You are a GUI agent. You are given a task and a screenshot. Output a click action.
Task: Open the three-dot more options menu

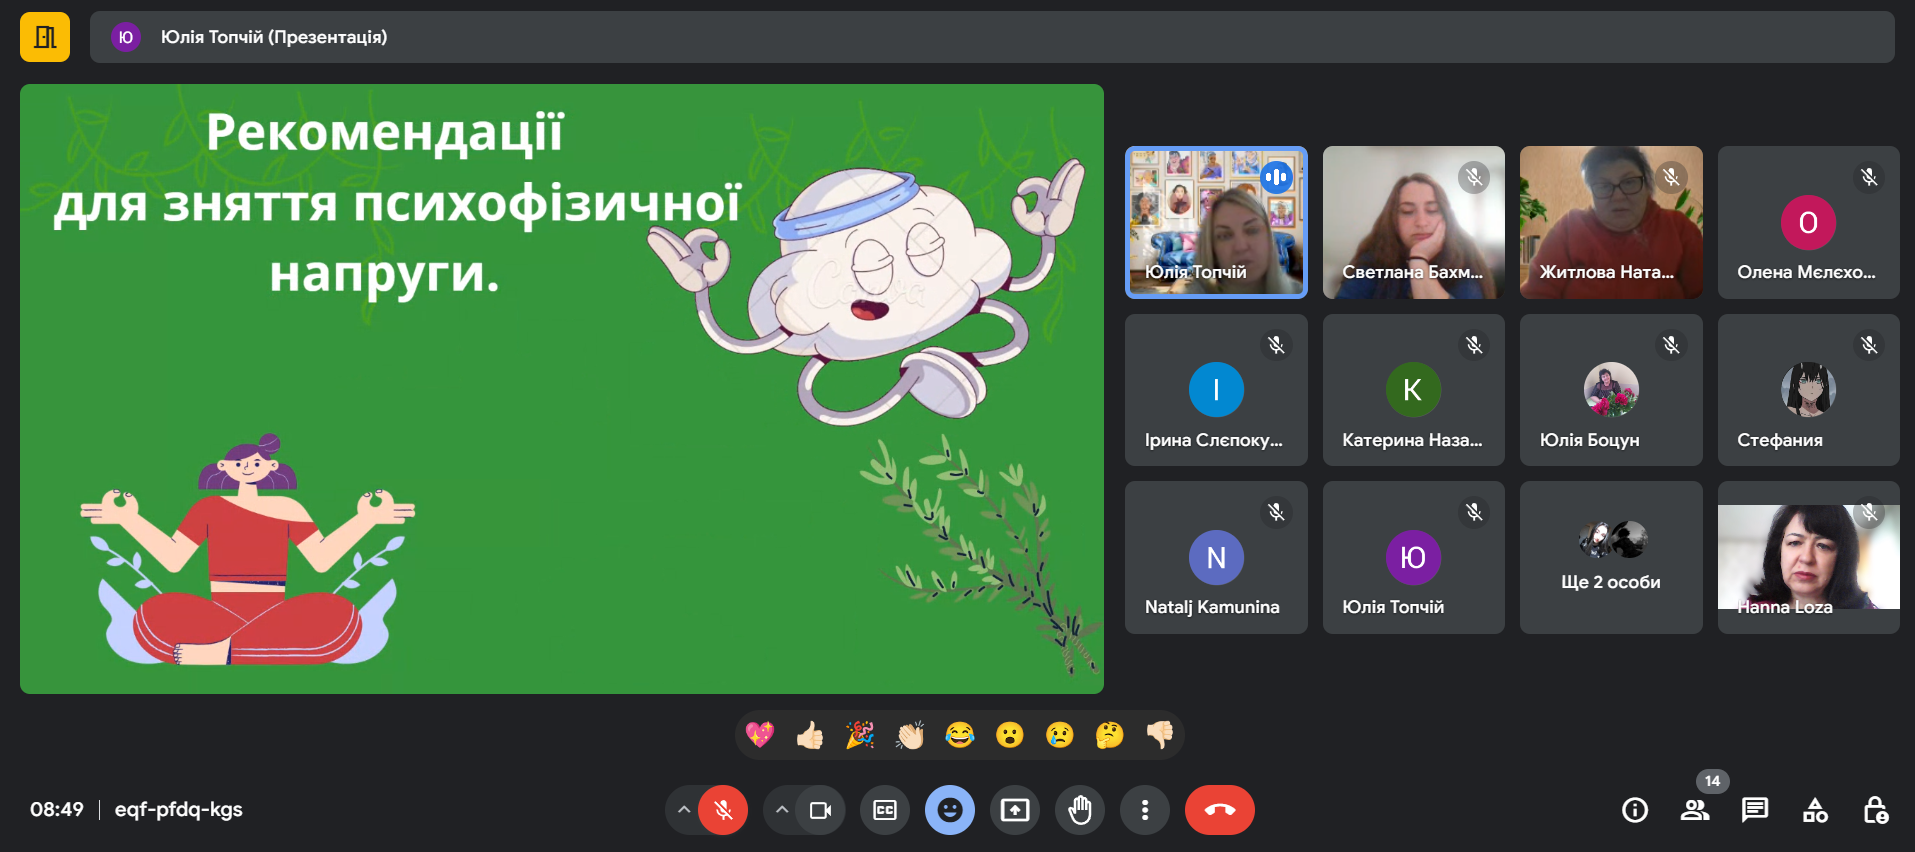1145,810
